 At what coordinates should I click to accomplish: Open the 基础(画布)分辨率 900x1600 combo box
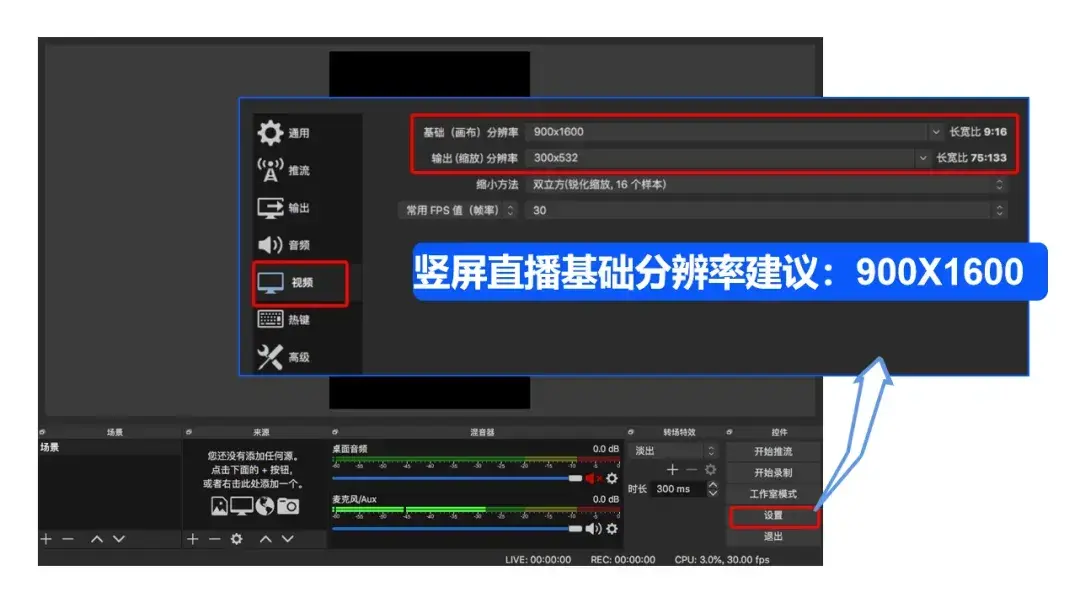pyautogui.click(x=734, y=132)
